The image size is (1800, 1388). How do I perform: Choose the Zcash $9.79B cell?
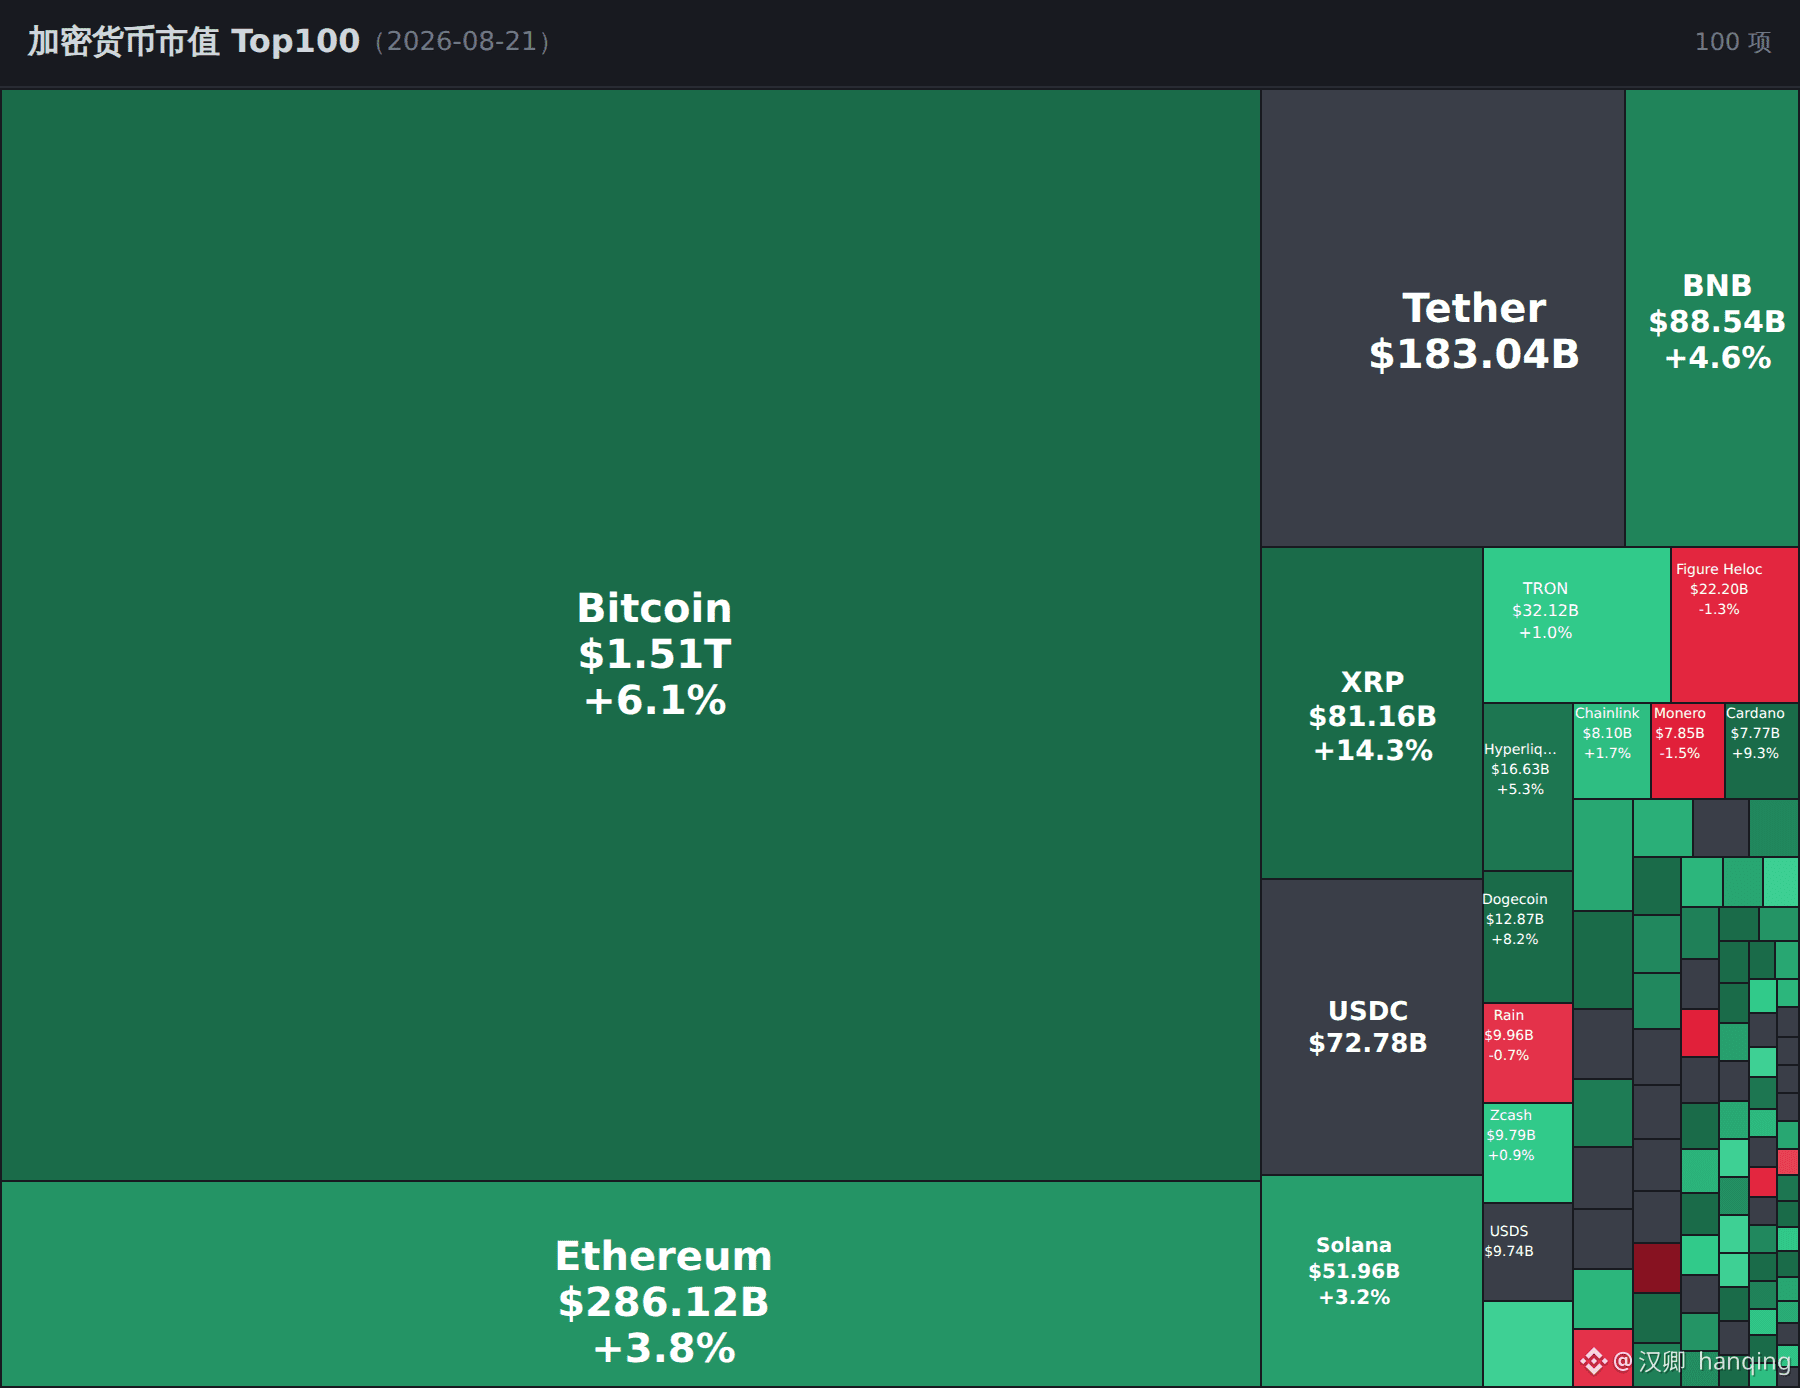(1528, 1153)
